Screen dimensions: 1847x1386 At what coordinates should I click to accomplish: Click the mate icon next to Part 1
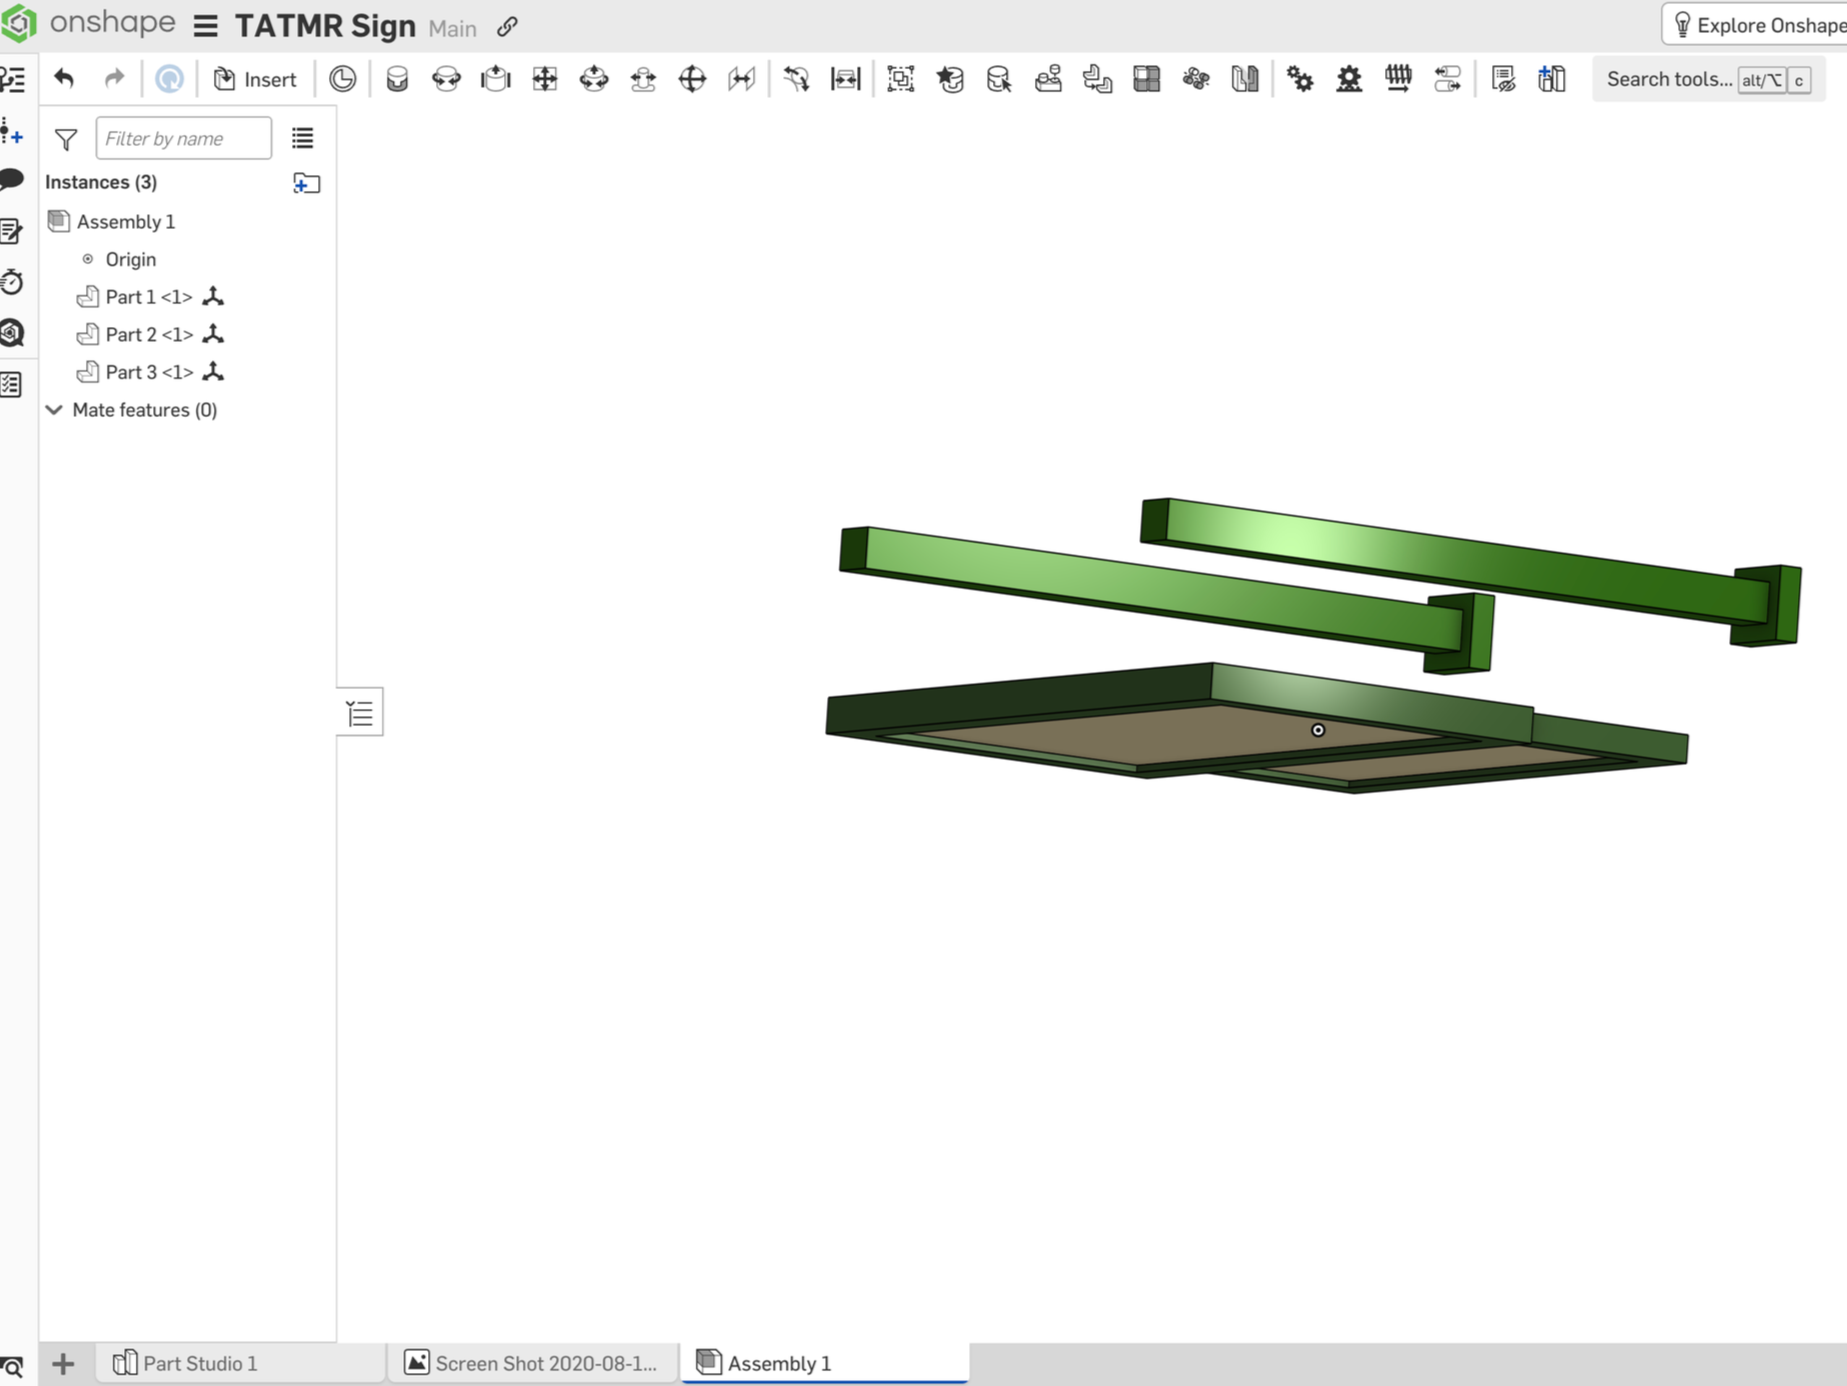pos(213,296)
